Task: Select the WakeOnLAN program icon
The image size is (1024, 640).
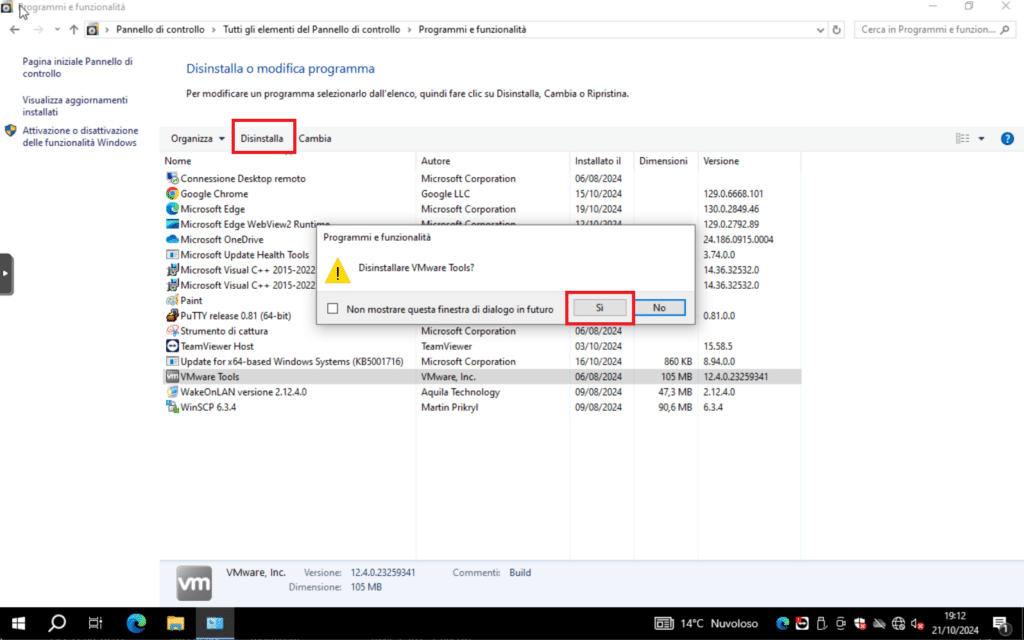Action: pos(172,392)
